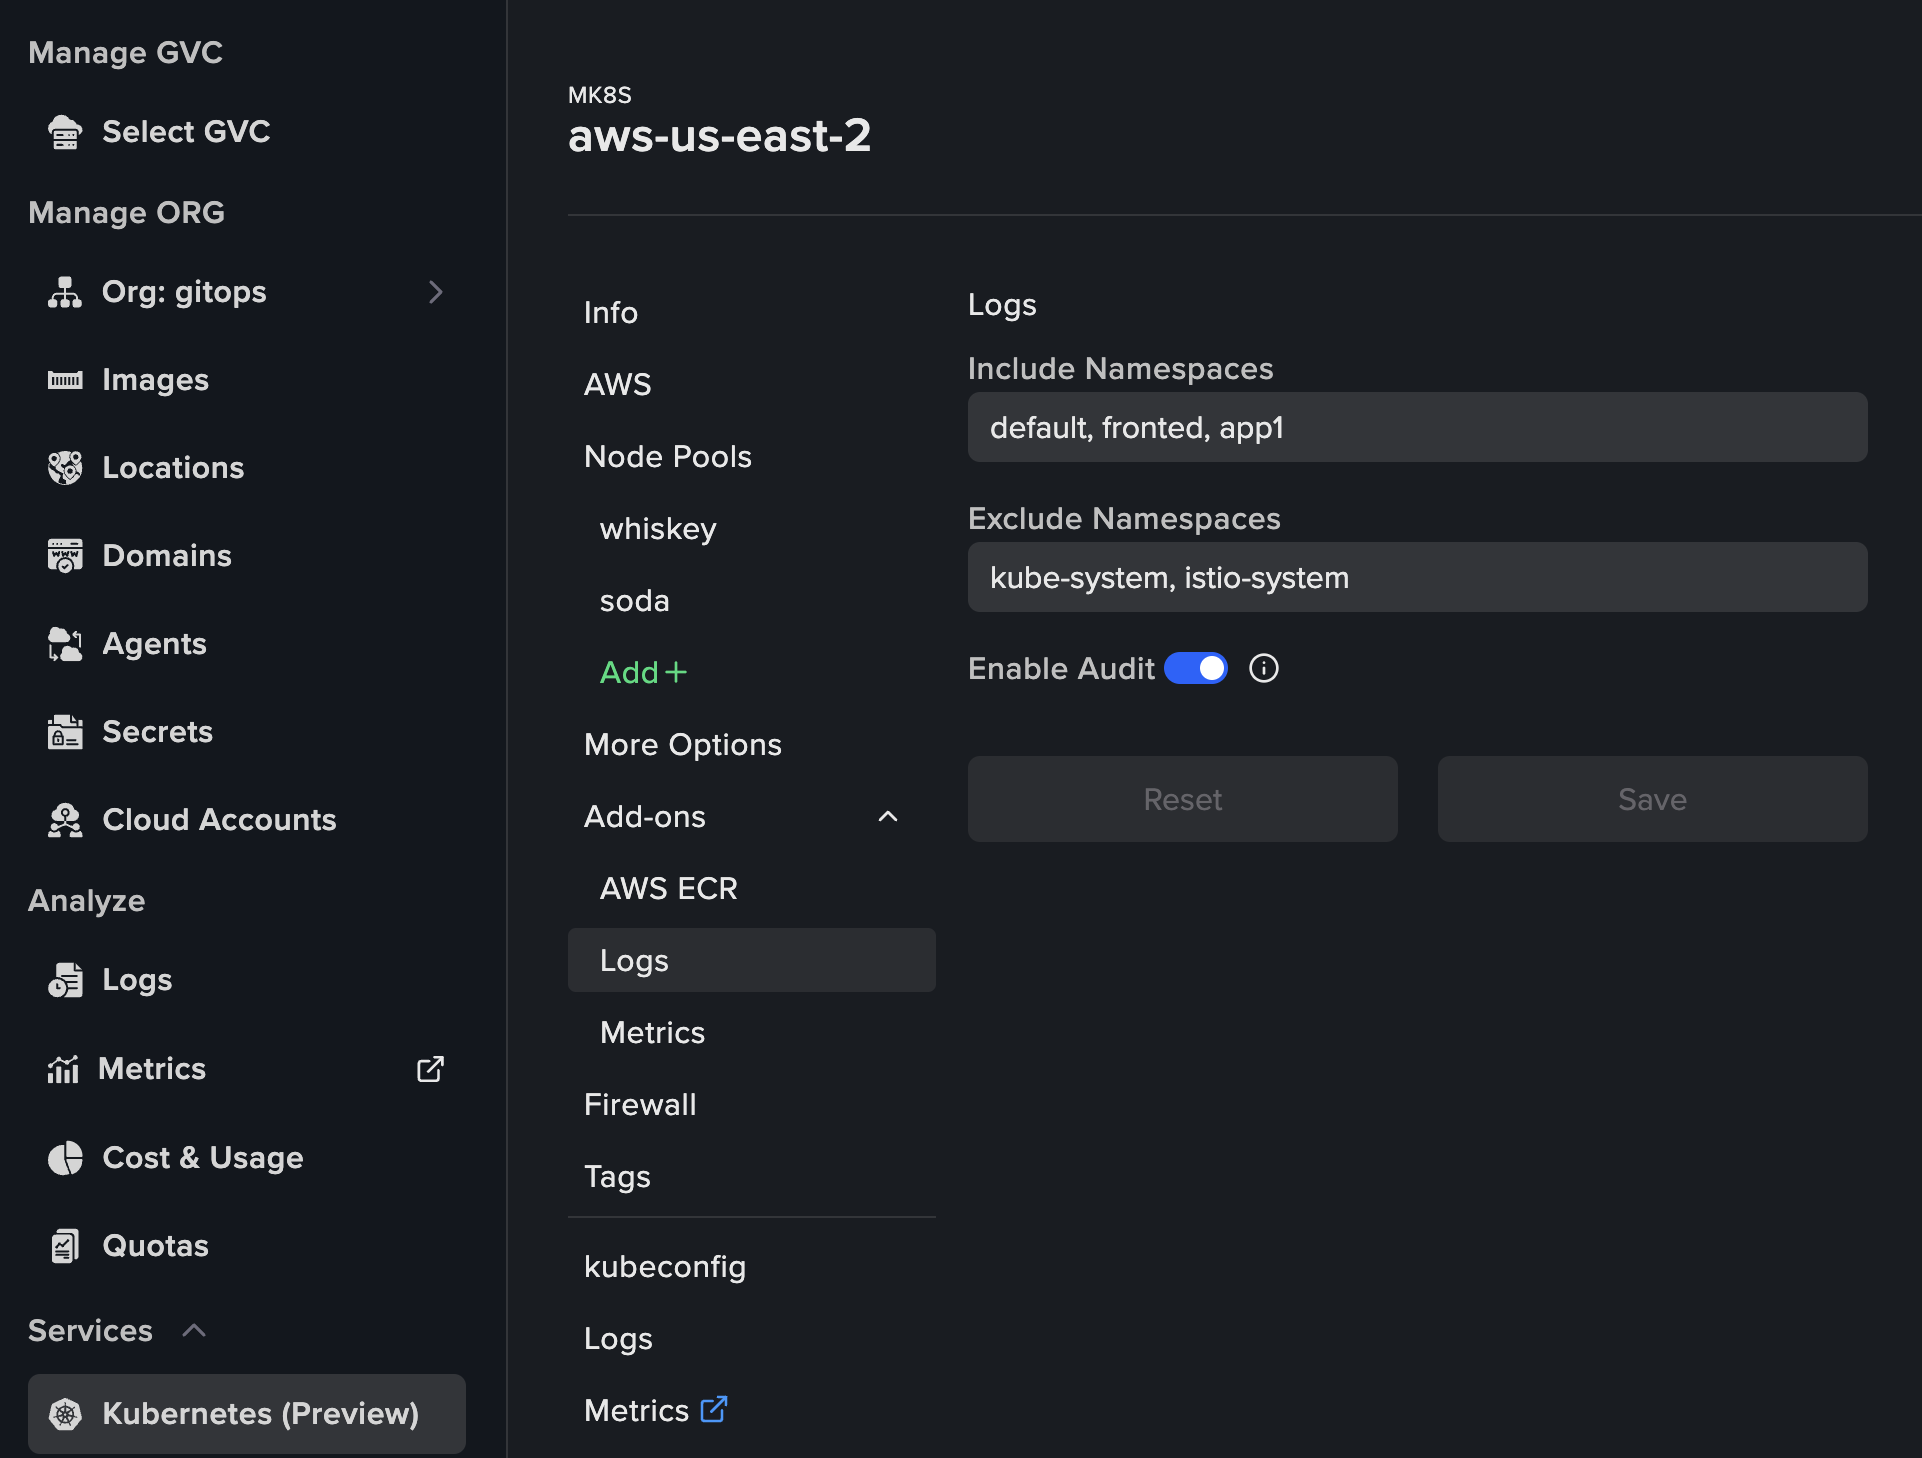The height and width of the screenshot is (1458, 1922).
Task: Toggle the Enable Audit switch
Action: (1196, 668)
